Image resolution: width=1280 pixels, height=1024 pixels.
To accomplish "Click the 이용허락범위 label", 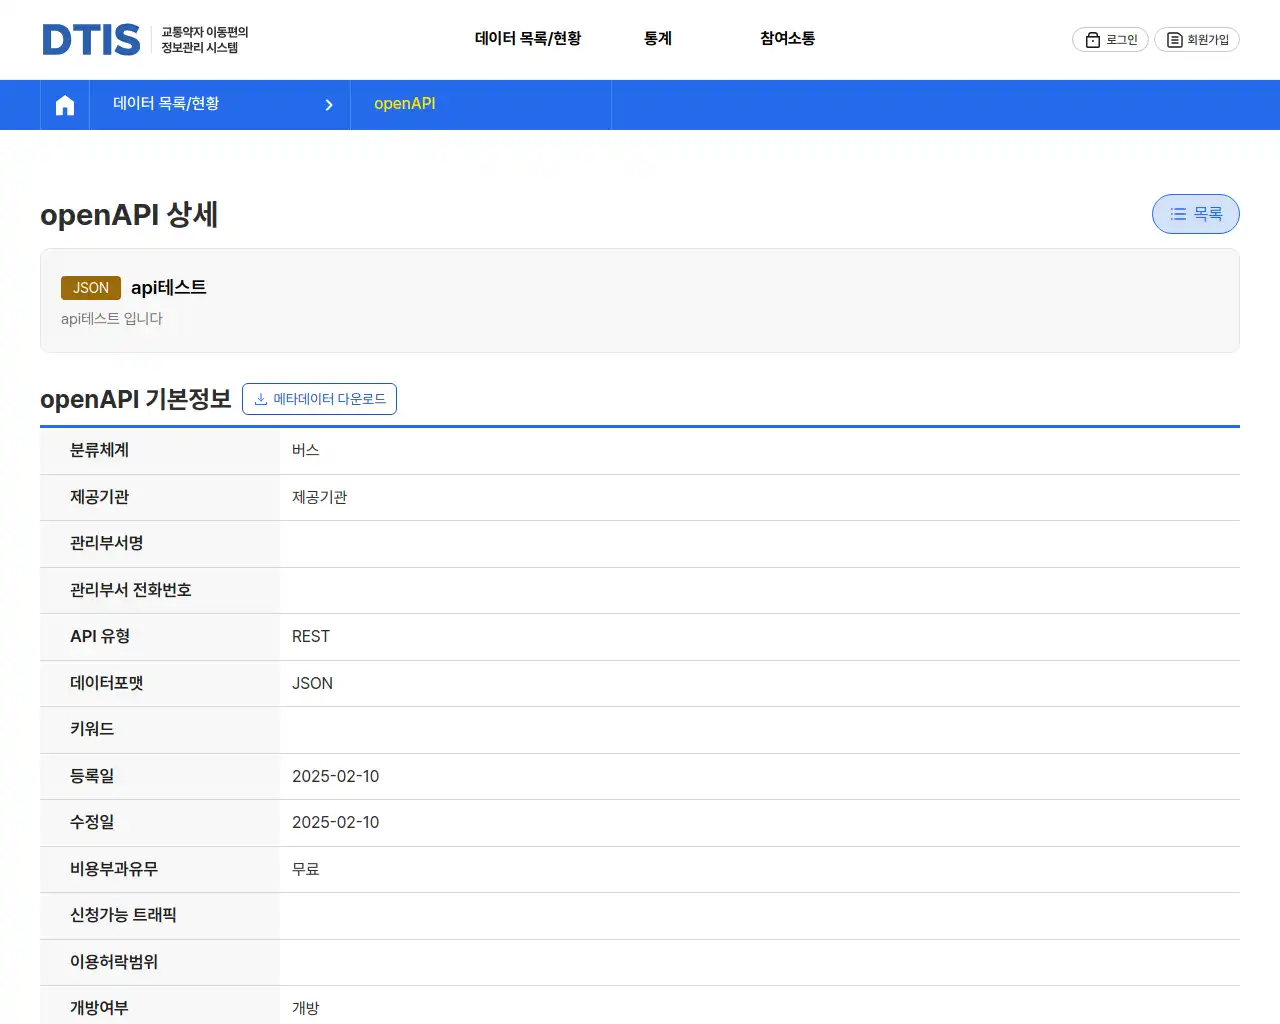I will point(114,962).
